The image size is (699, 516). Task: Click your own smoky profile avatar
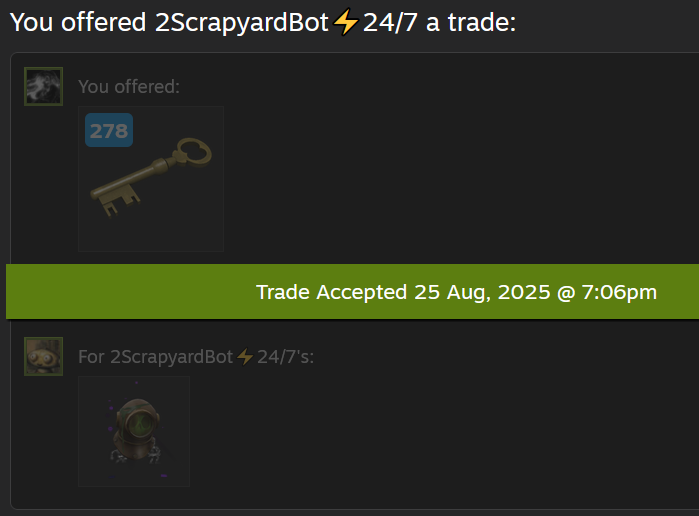click(x=43, y=87)
